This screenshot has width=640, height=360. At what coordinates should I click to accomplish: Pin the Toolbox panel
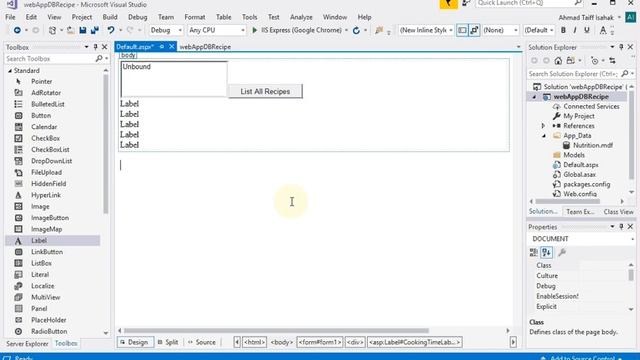96,47
